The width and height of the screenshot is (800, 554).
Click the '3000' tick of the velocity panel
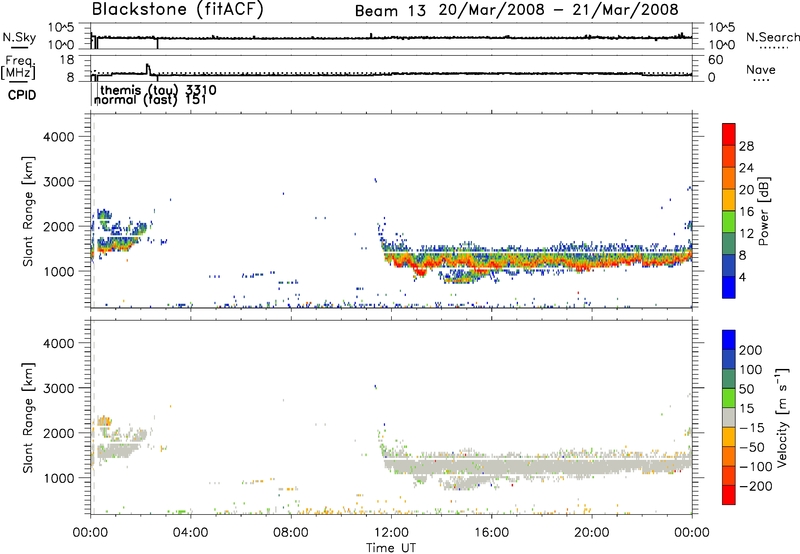[x=59, y=388]
